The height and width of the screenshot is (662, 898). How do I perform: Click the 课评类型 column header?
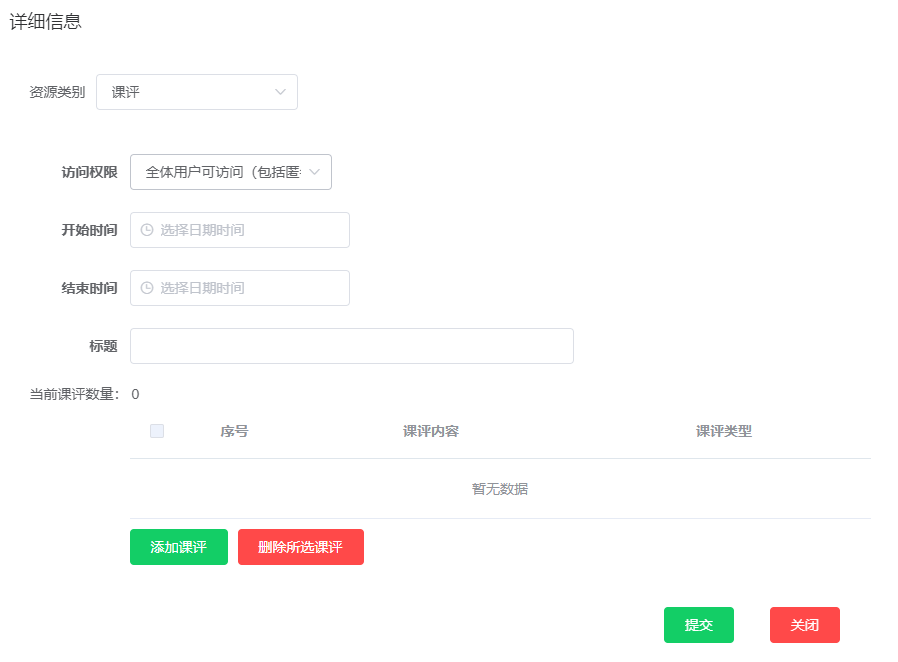(723, 431)
